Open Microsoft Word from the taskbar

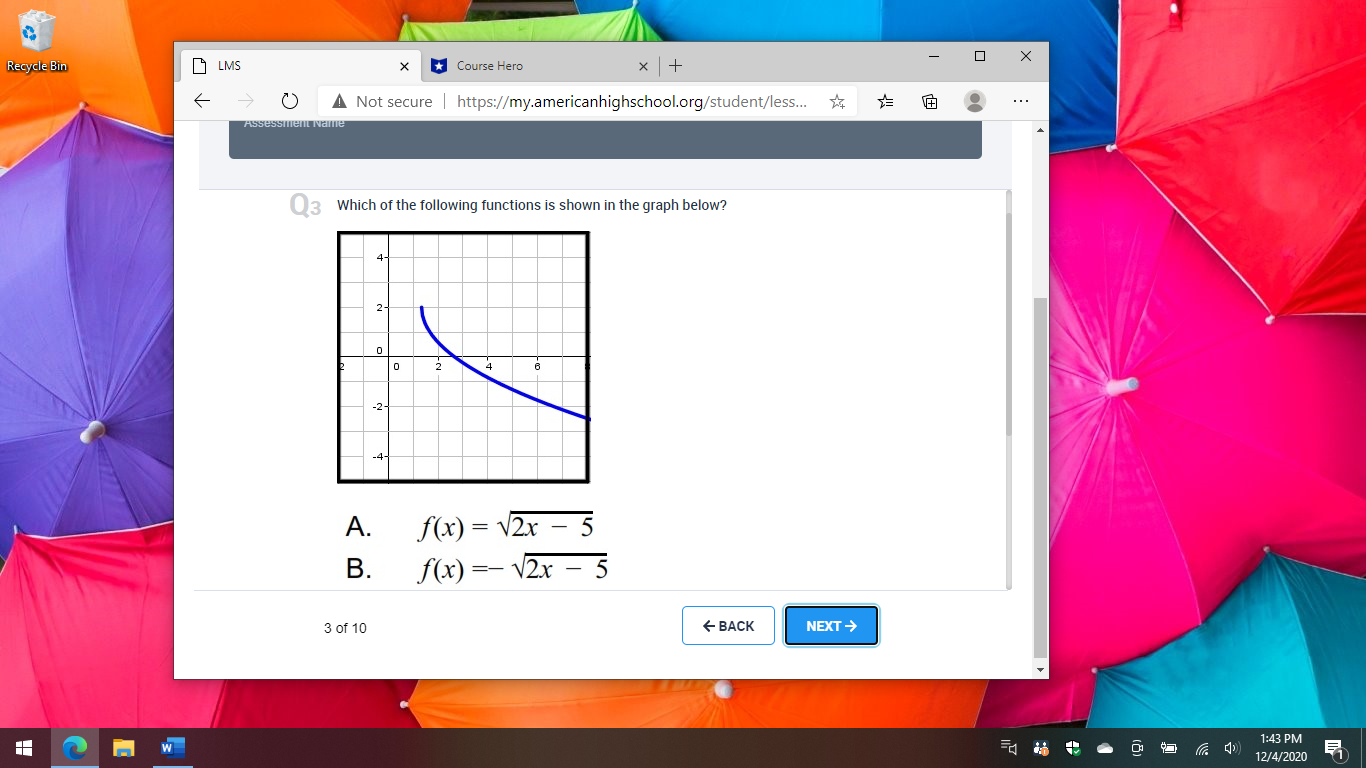pos(172,747)
